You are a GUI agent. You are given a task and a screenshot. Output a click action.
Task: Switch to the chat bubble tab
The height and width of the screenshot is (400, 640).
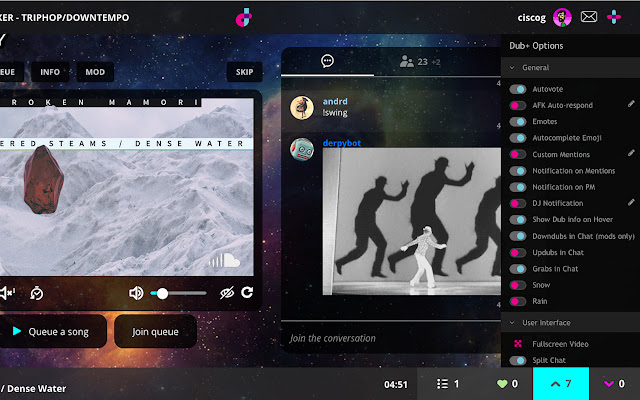point(327,61)
